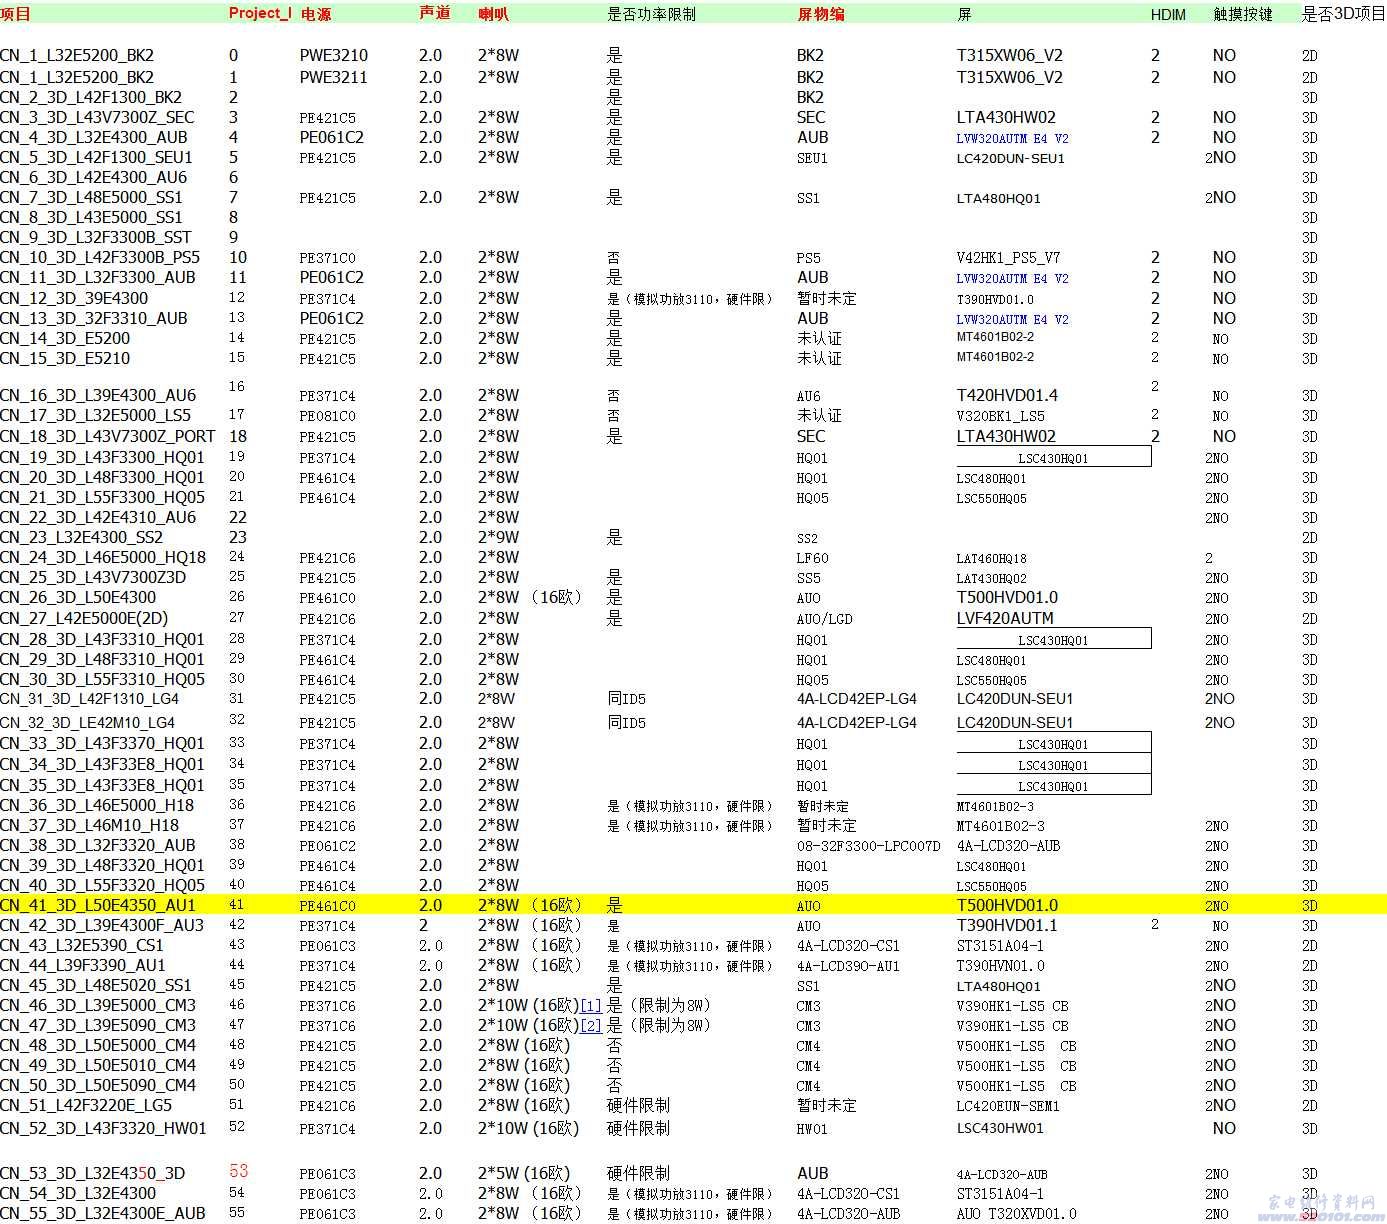Viewport: 1387px width, 1224px height.
Task: Click the highlighted CN_41_3D_L50E4350_AU1 cell
Action: pyautogui.click(x=98, y=906)
